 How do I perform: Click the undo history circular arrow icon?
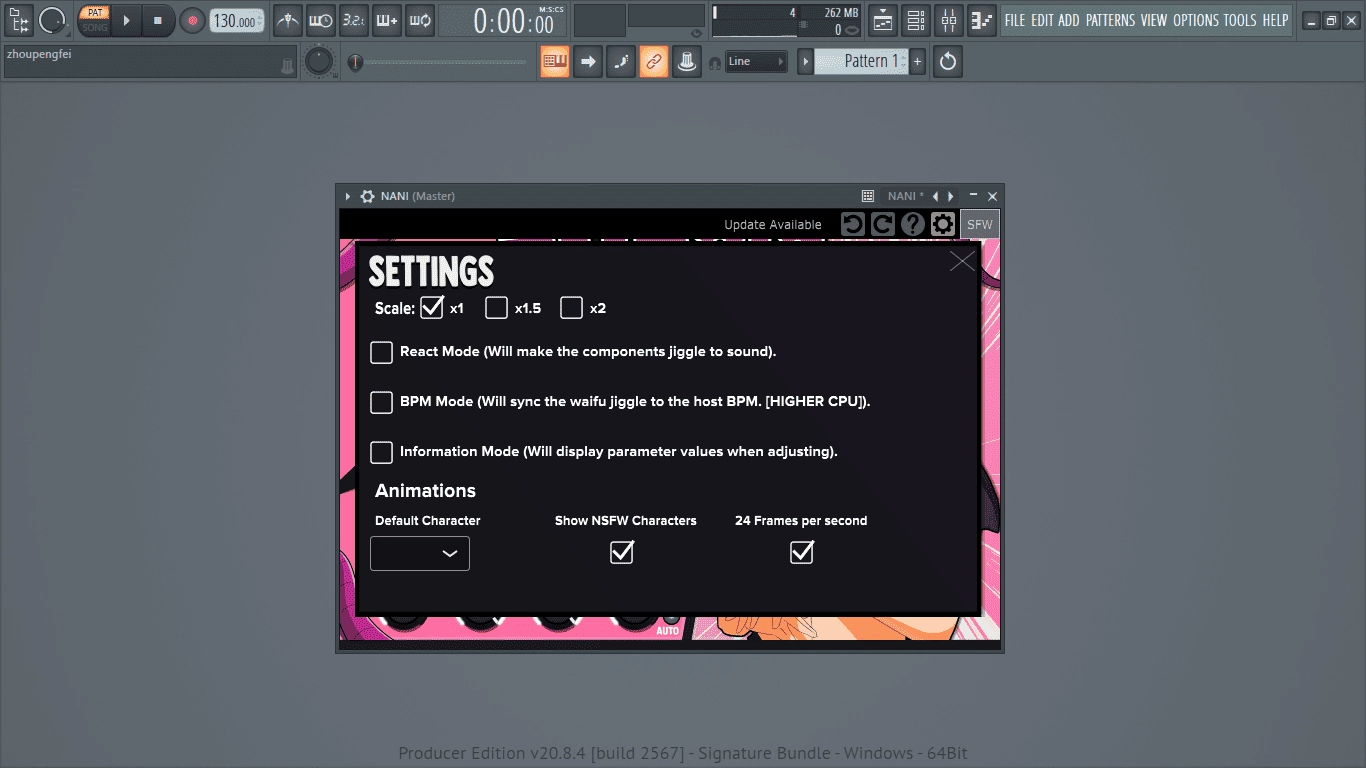pyautogui.click(x=948, y=61)
